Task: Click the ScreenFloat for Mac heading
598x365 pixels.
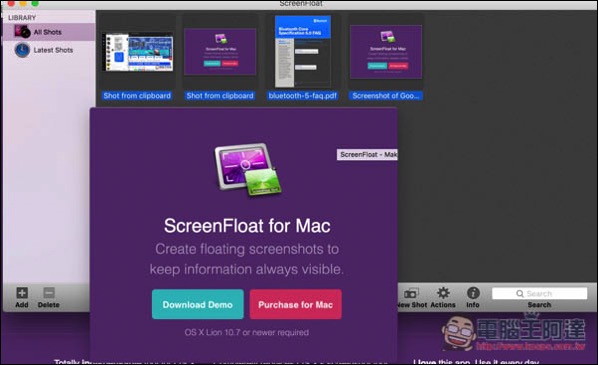Action: click(x=247, y=226)
